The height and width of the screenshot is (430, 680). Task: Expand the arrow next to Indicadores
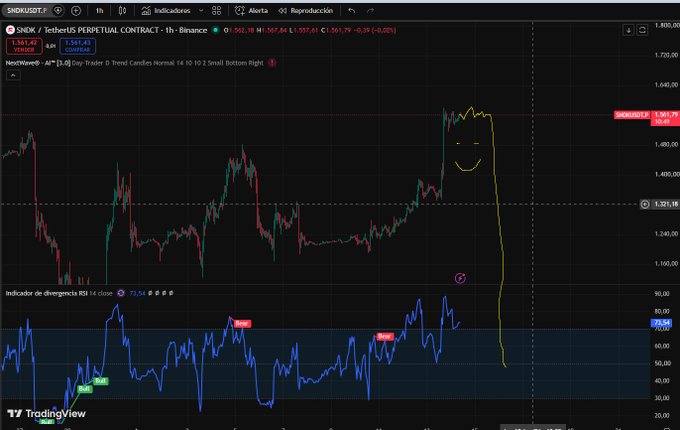(201, 10)
